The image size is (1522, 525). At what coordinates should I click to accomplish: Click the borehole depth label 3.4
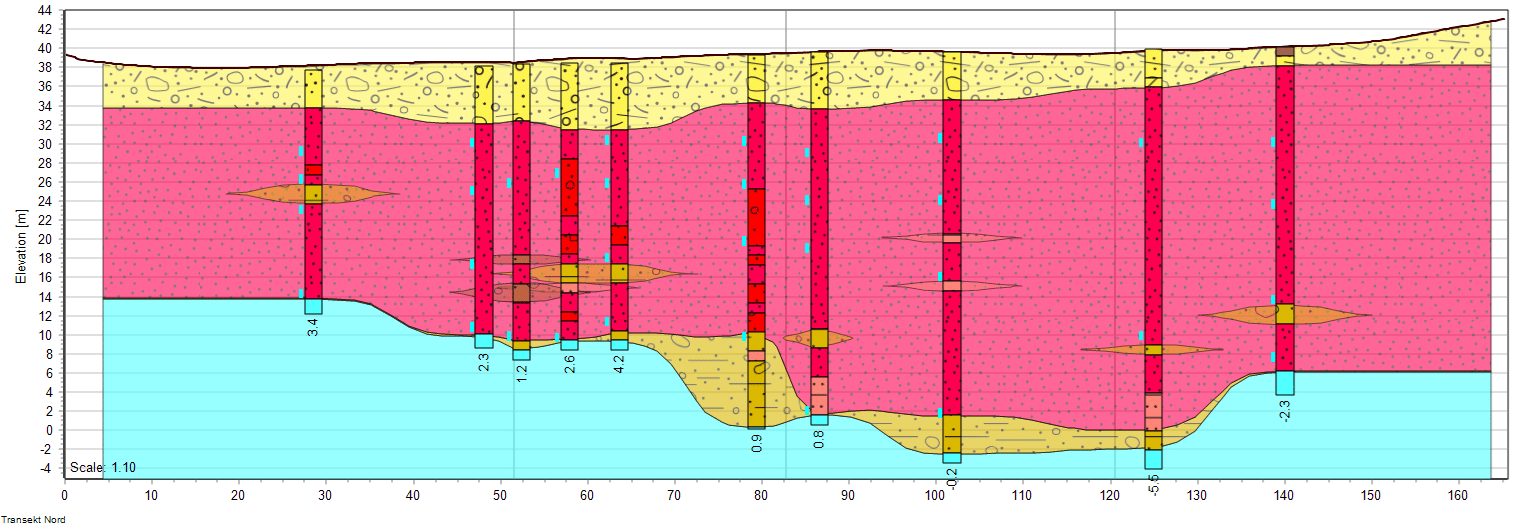pos(313,327)
